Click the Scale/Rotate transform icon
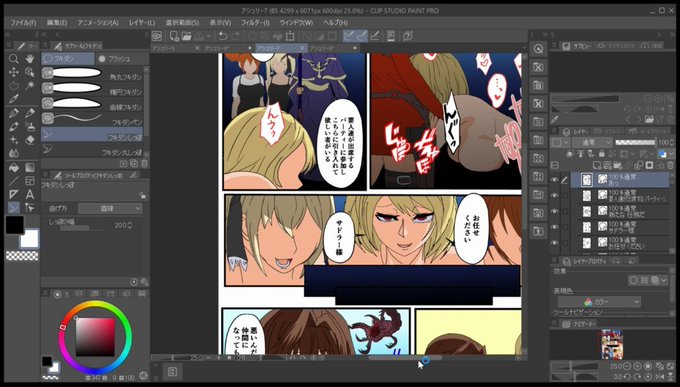The height and width of the screenshot is (387, 680). point(290,36)
